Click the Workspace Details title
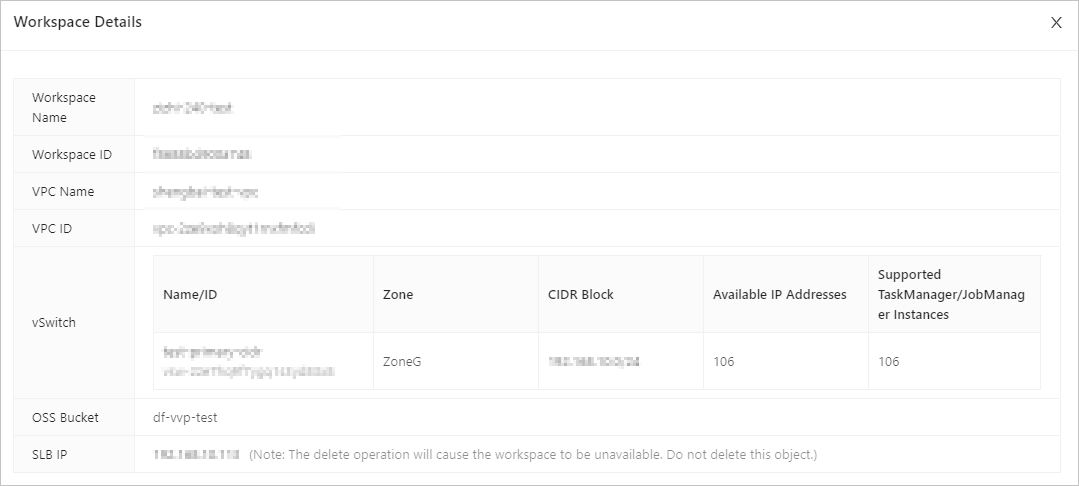The image size is (1079, 486). pos(78,22)
